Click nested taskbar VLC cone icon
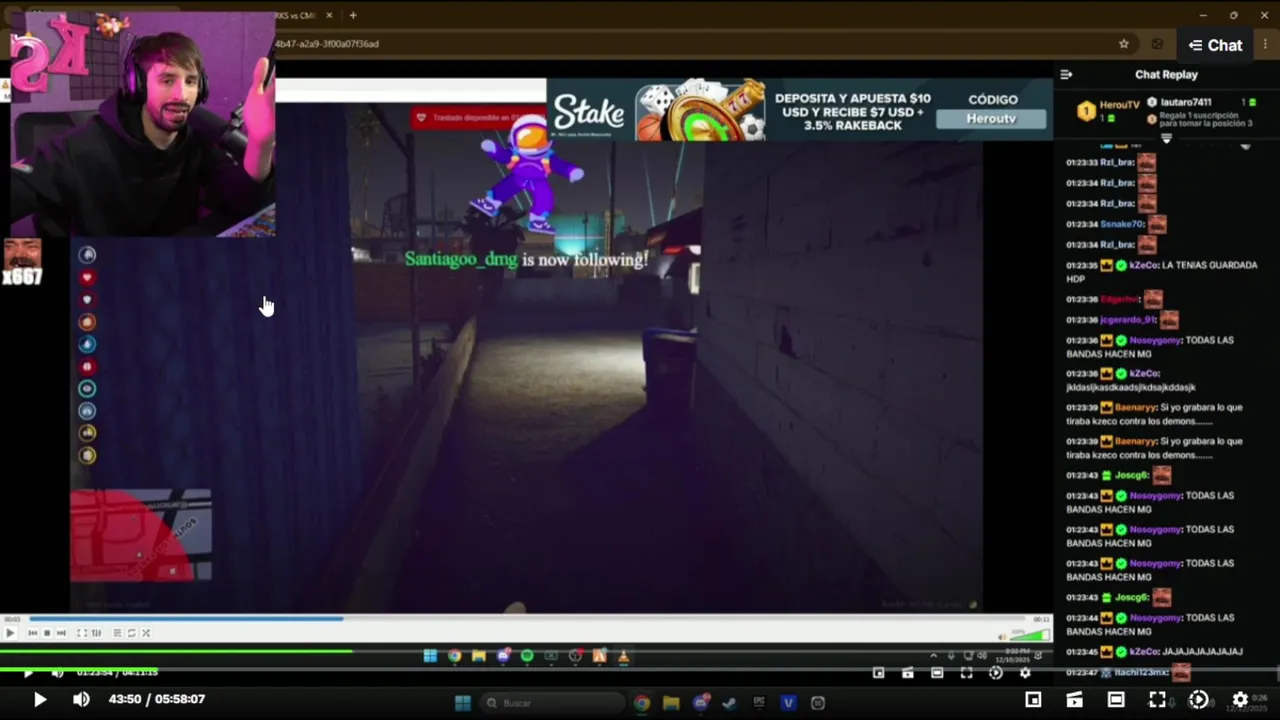This screenshot has height=720, width=1280. [x=623, y=656]
